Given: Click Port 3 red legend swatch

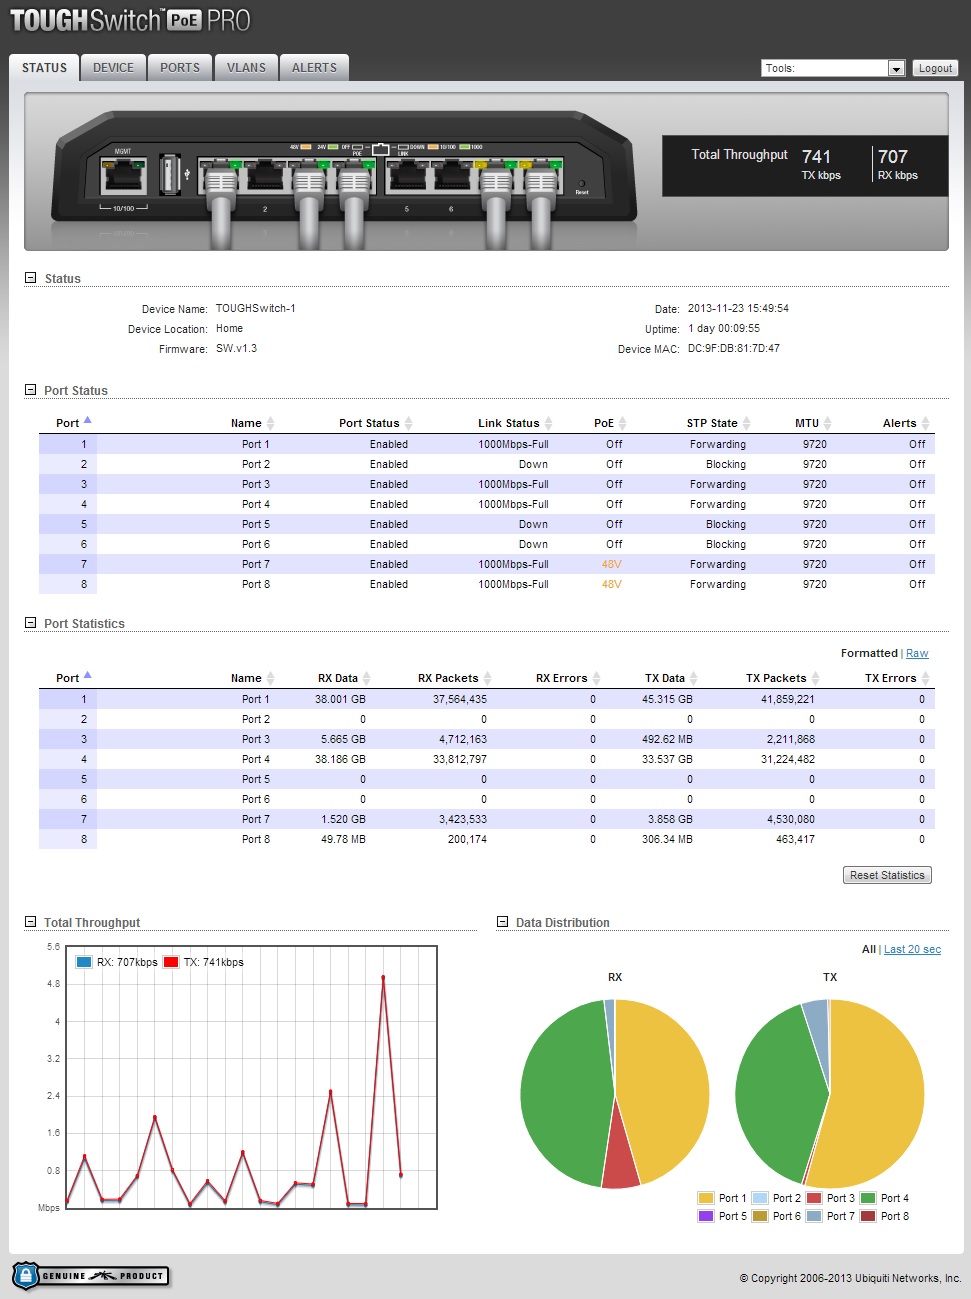Looking at the screenshot, I should [814, 1198].
